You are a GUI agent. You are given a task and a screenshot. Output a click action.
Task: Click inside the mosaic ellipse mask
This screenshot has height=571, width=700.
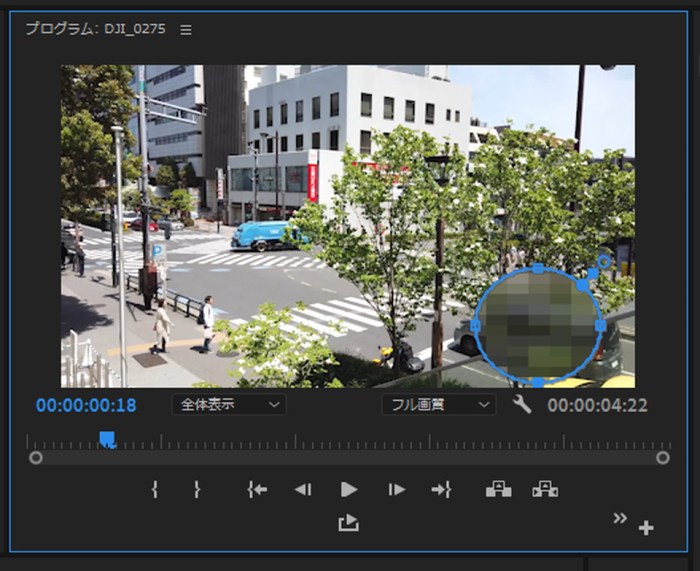tap(538, 325)
